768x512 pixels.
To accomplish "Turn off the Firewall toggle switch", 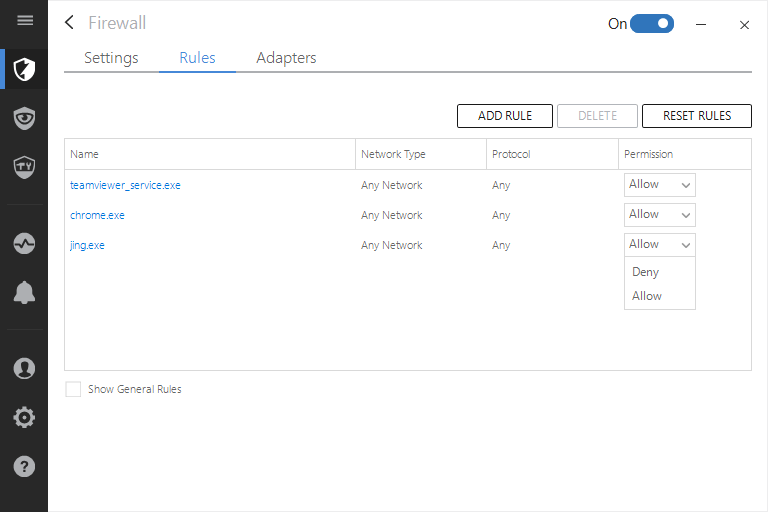I will [x=652, y=23].
